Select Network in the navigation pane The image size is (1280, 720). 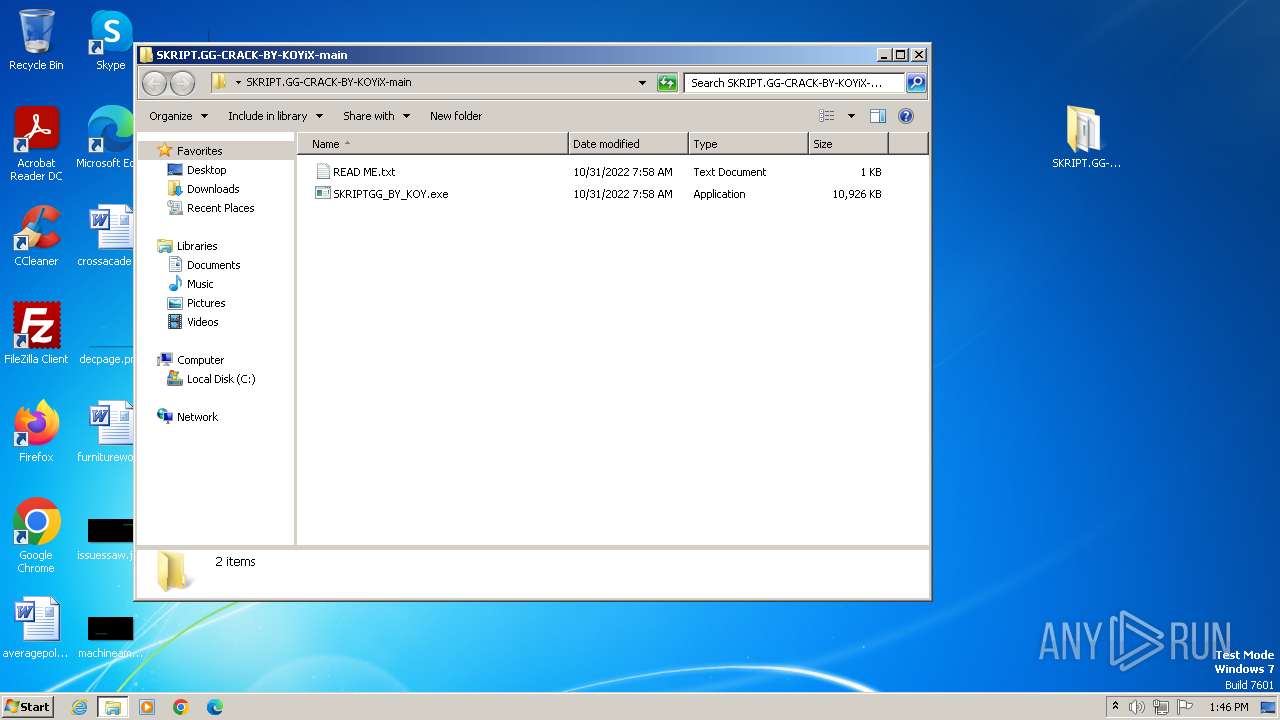pos(197,417)
